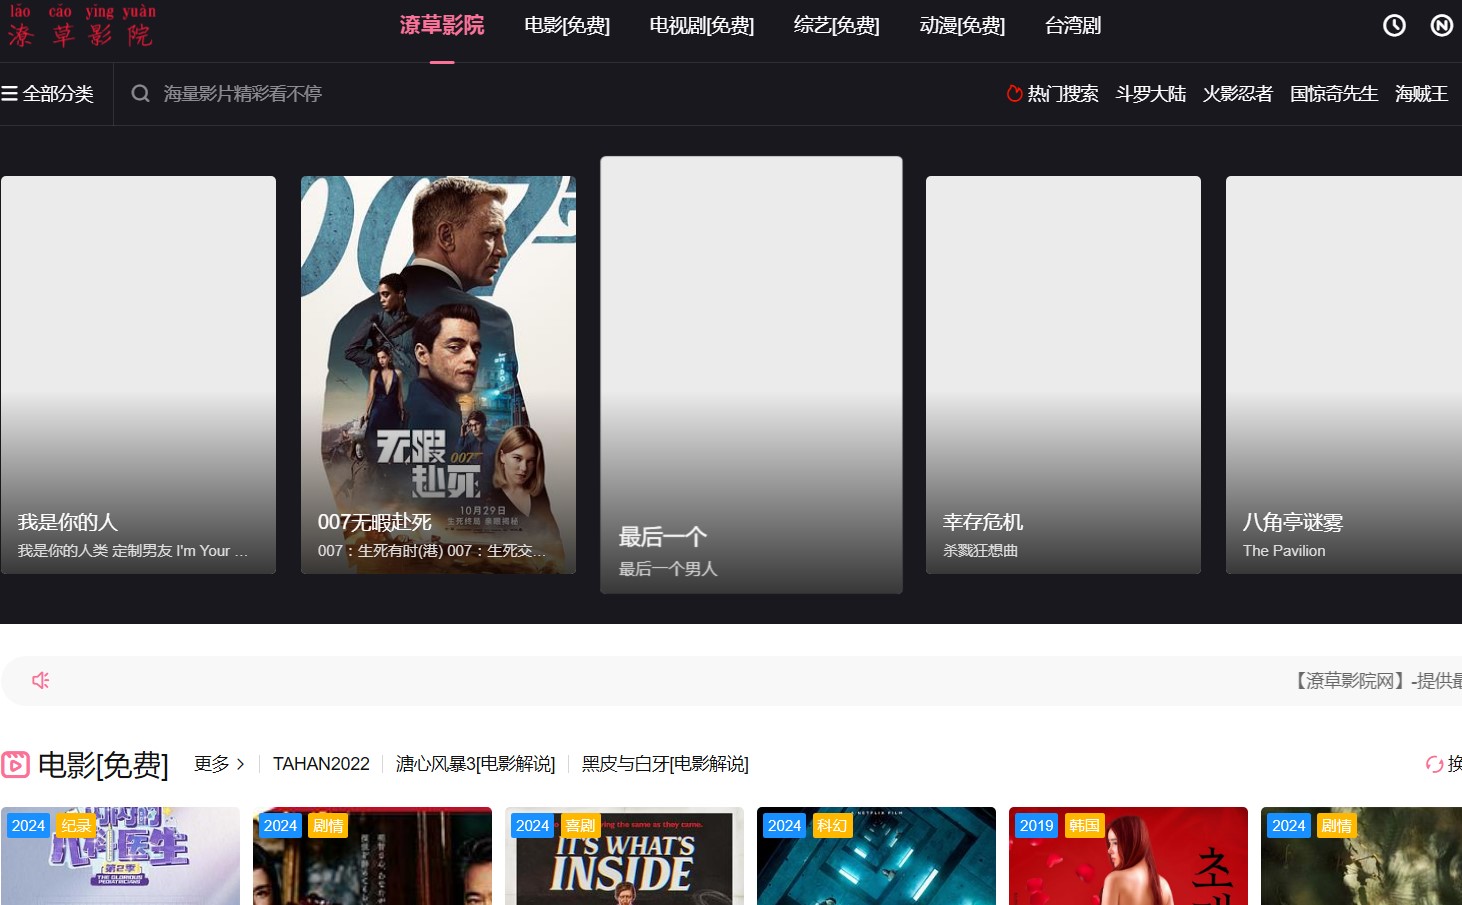Open the 007无暇赴死 poster card
This screenshot has height=905, width=1462.
tap(438, 375)
